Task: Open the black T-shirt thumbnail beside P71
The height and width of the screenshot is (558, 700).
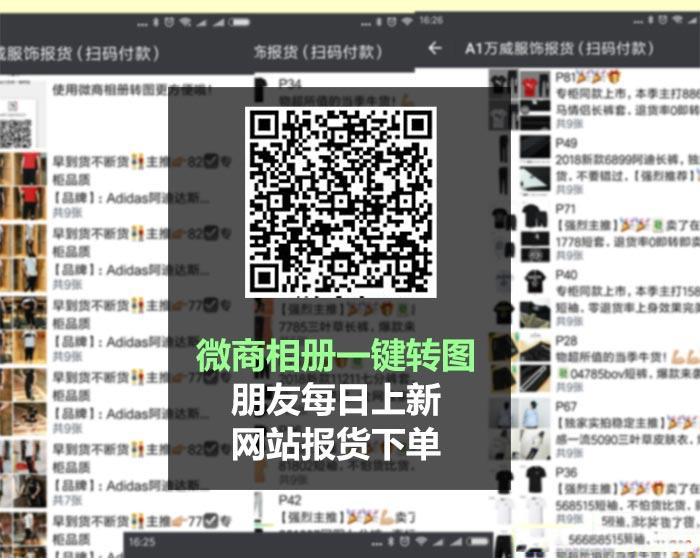Action: coord(535,216)
